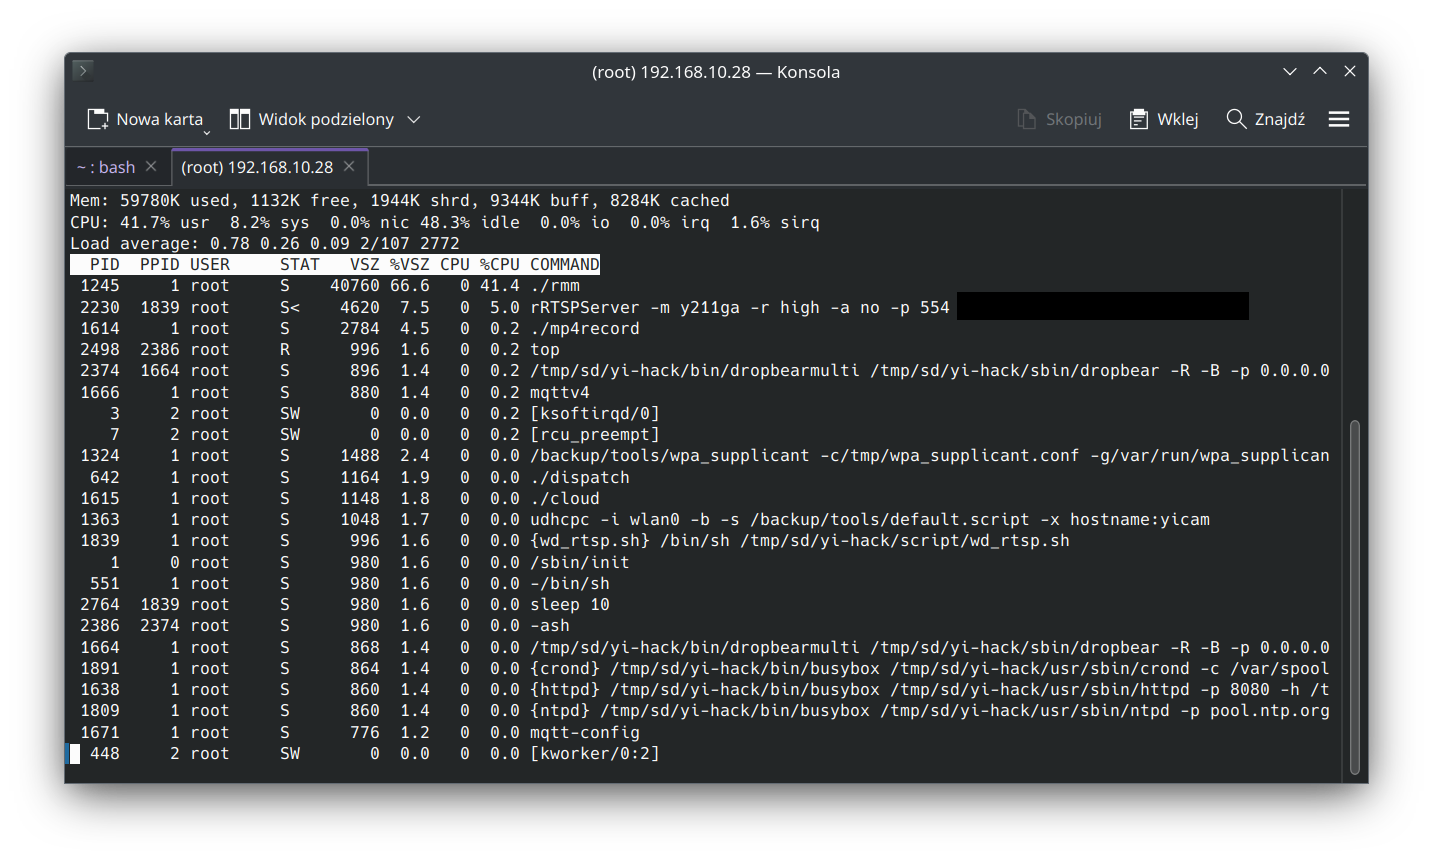This screenshot has height=860, width=1433.
Task: Click the Nowa karta (new tab) icon
Action: click(100, 118)
